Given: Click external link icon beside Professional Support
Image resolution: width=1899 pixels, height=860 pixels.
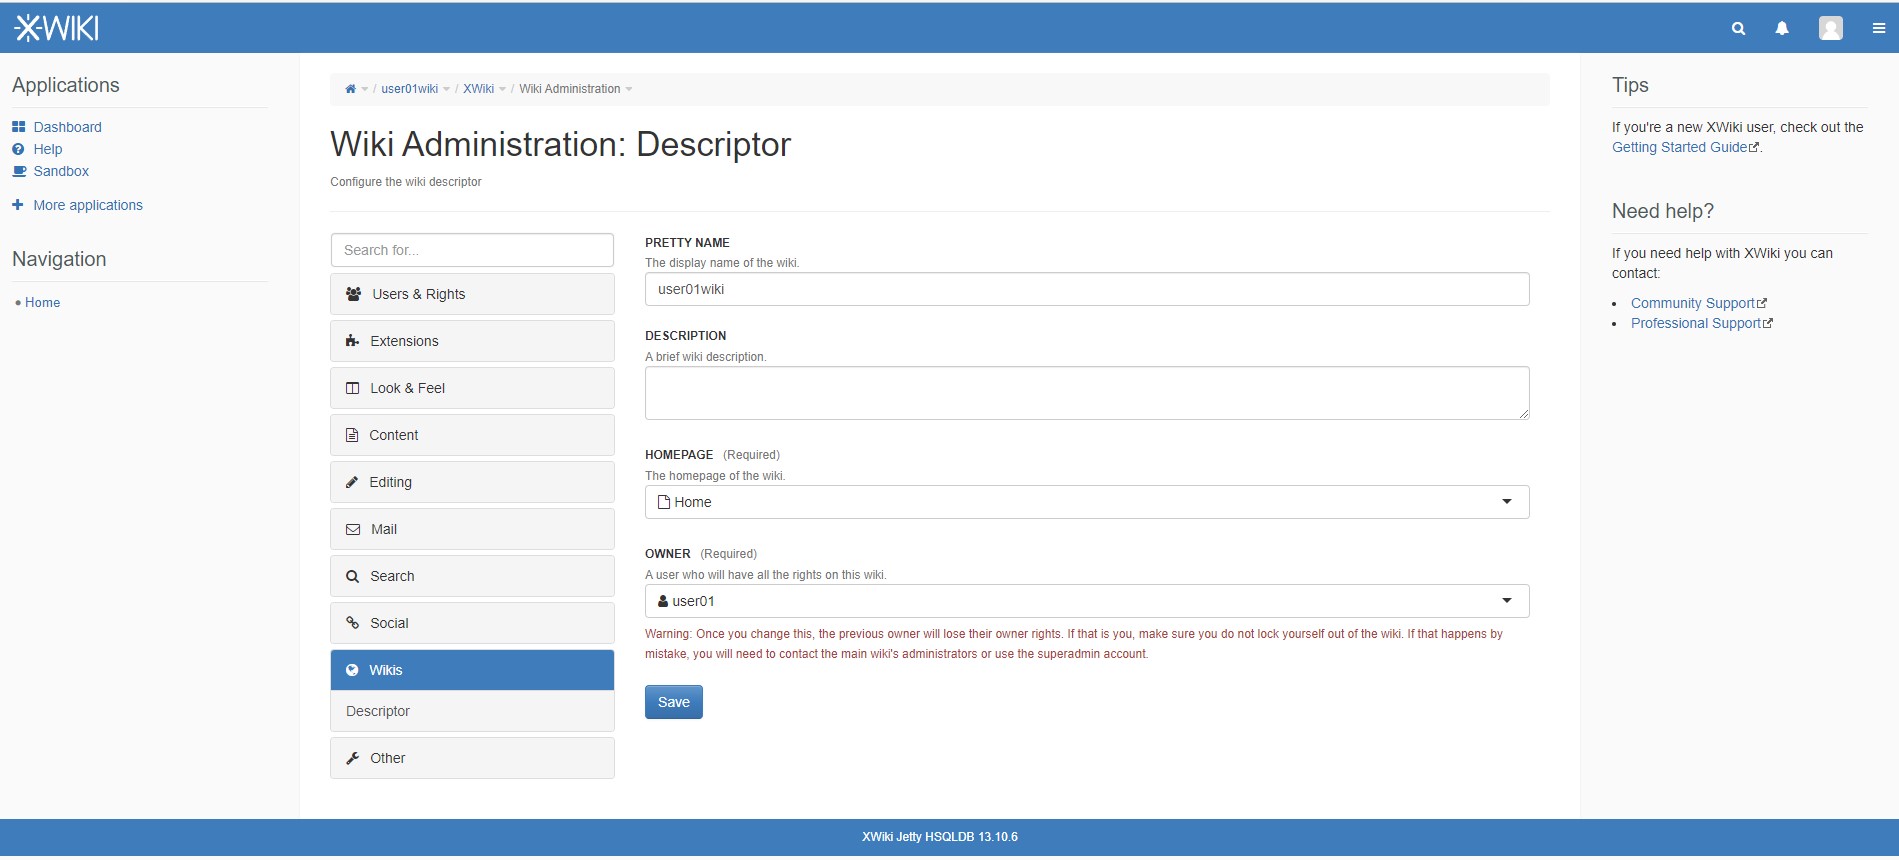Looking at the screenshot, I should (1768, 324).
